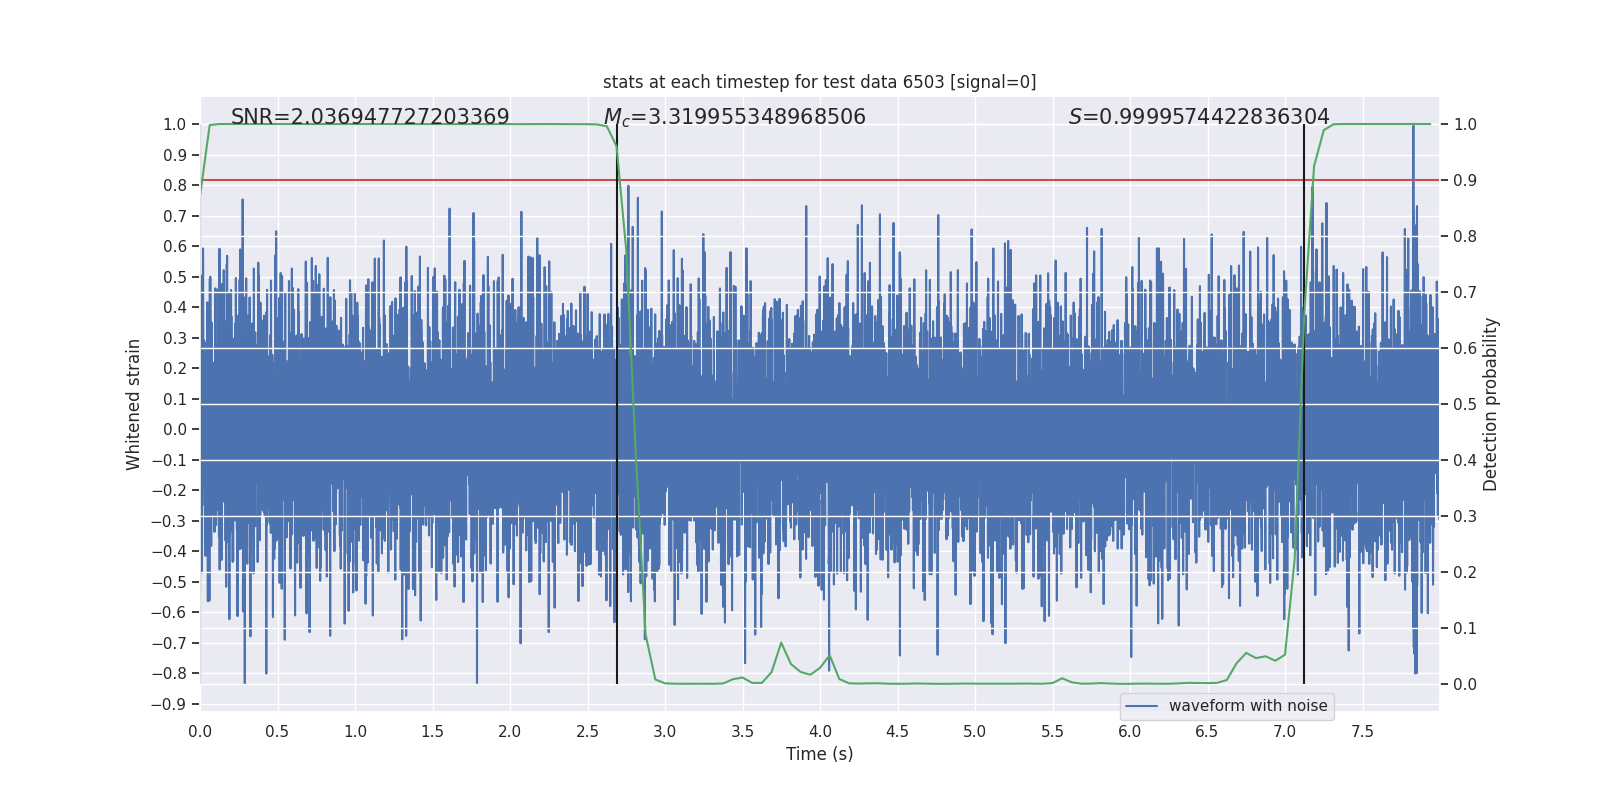Click the x-axis tick label 7.5
The image size is (1600, 800).
[x=1362, y=731]
